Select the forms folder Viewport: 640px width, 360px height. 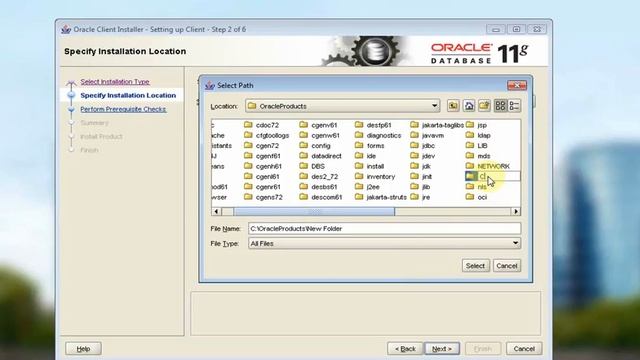(x=370, y=146)
